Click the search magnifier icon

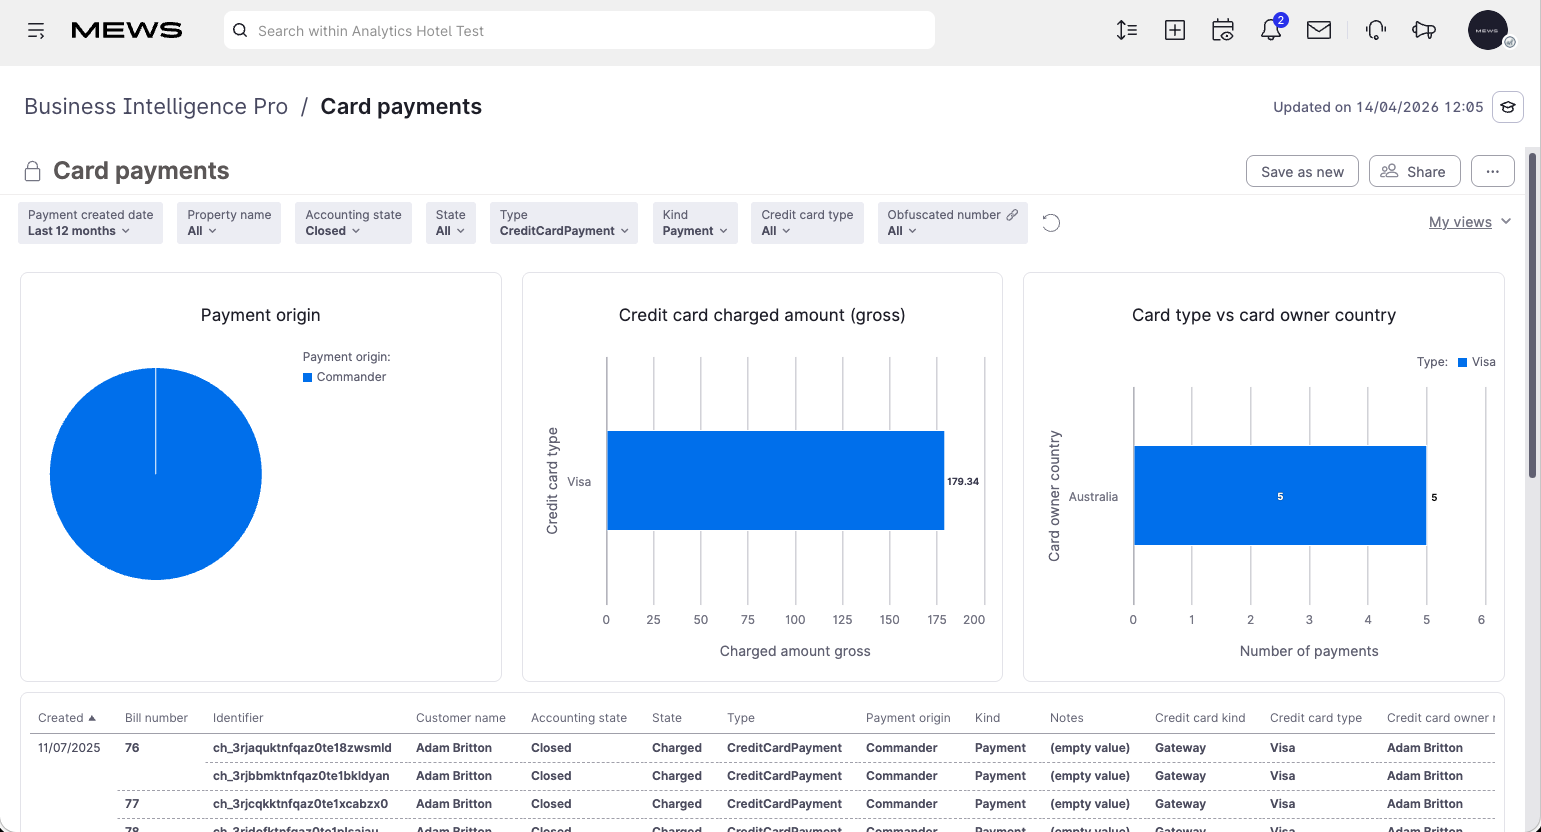pyautogui.click(x=240, y=30)
